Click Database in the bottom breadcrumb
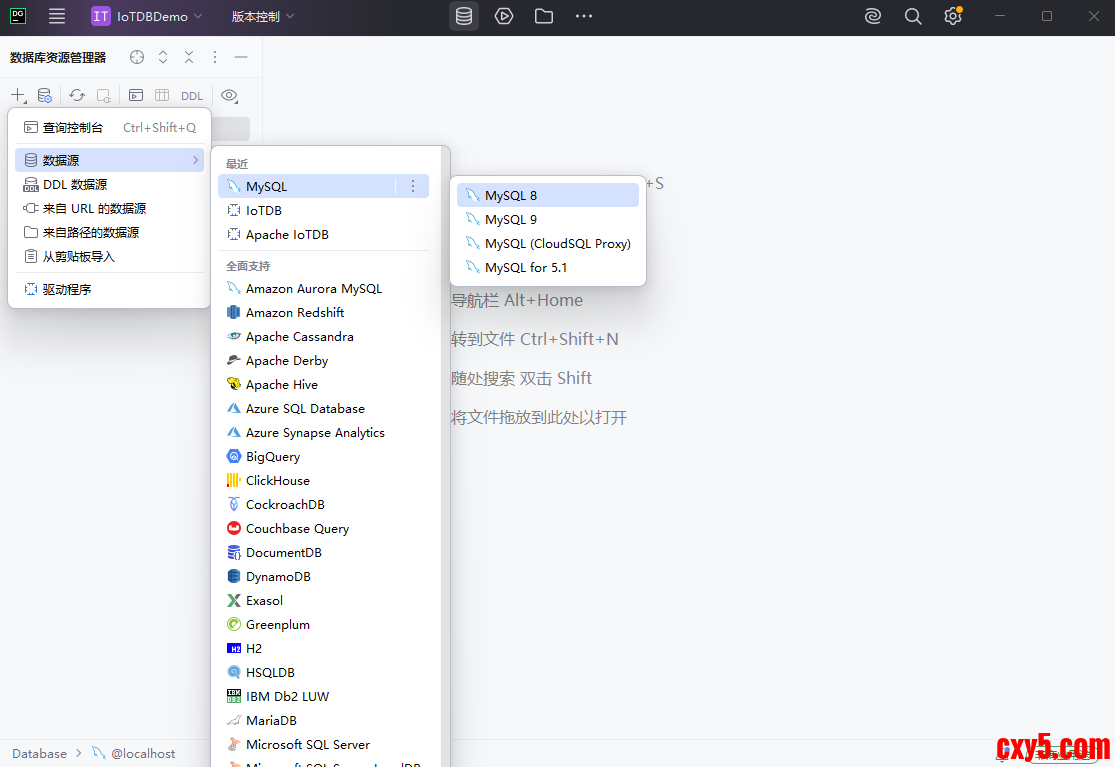1115x767 pixels. (x=40, y=753)
